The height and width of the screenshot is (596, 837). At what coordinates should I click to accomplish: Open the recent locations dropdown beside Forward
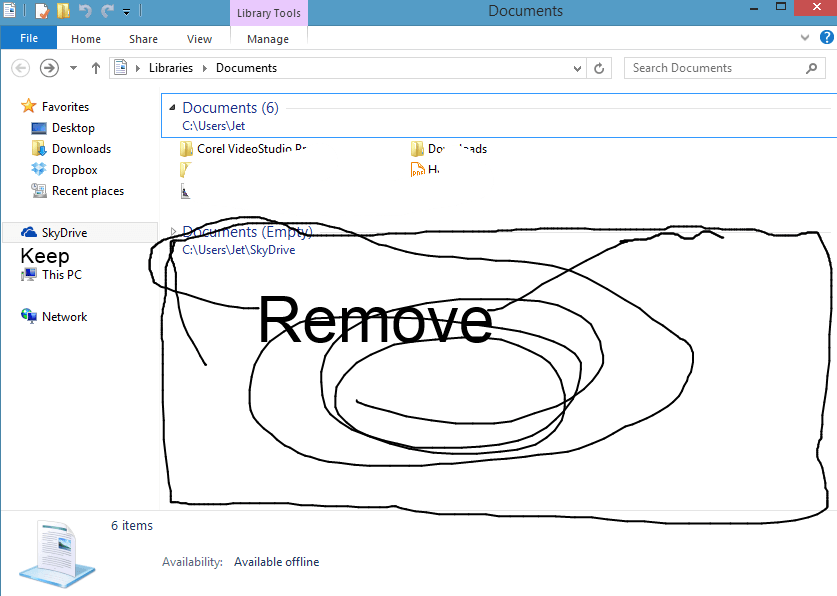(x=72, y=67)
